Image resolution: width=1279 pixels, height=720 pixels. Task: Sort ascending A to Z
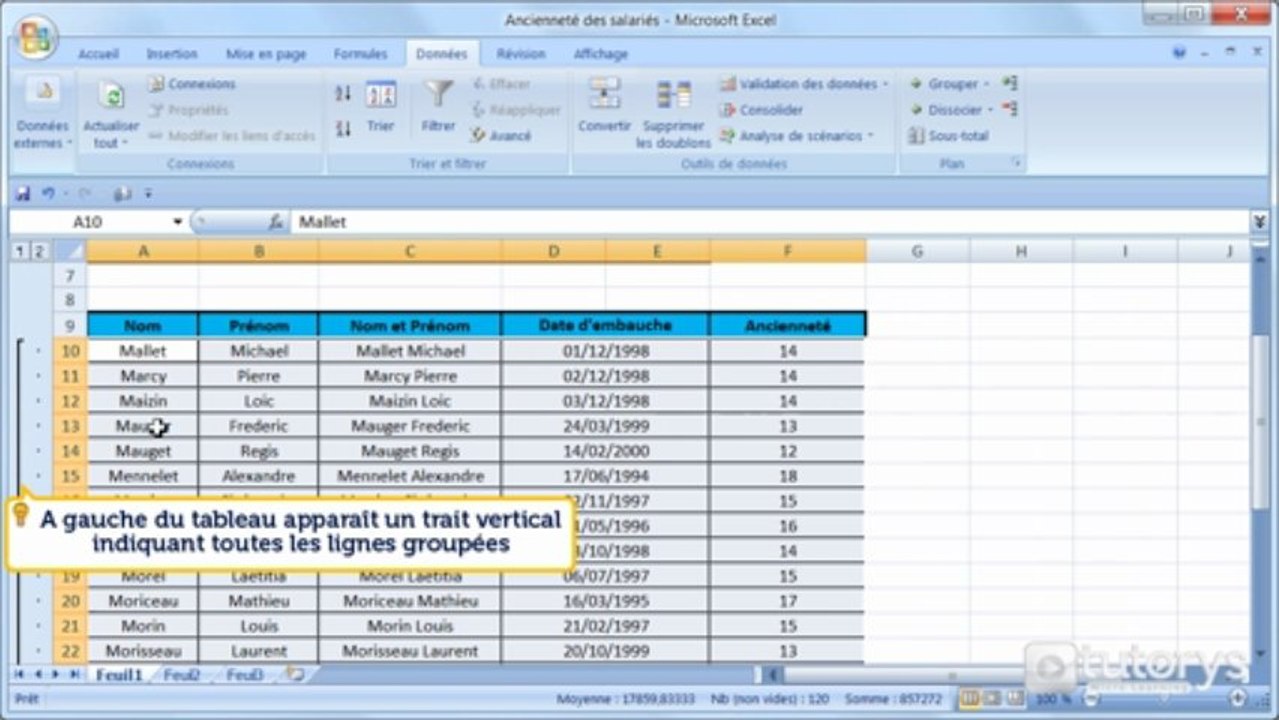343,93
